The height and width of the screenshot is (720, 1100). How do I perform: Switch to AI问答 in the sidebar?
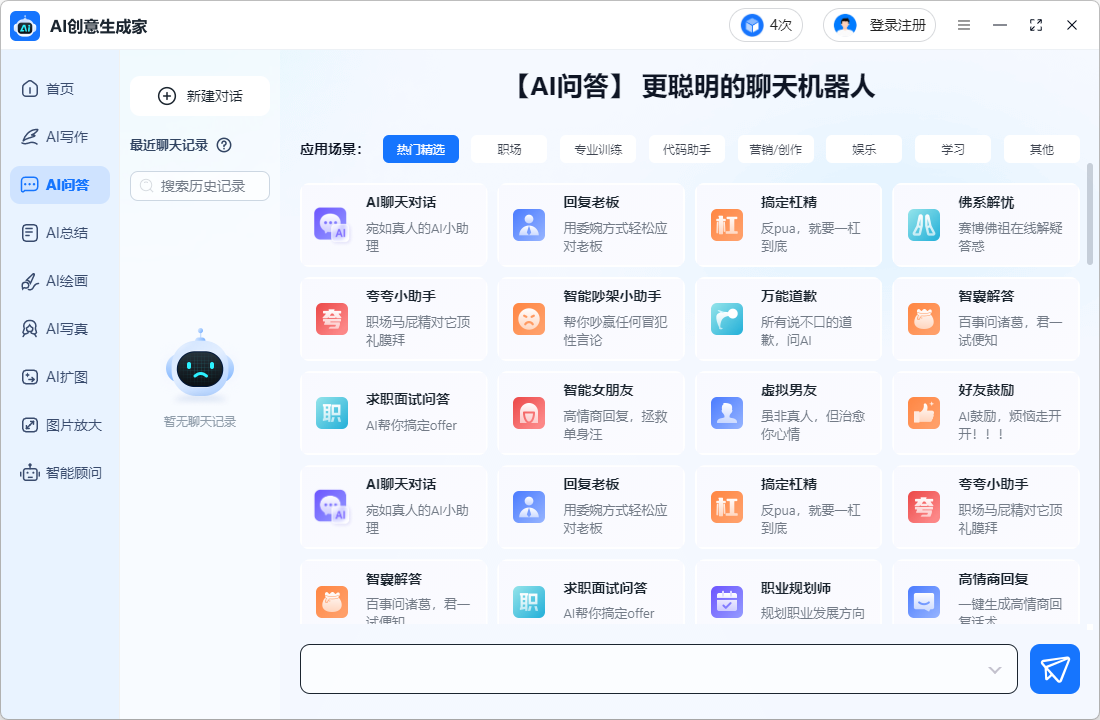[x=60, y=185]
